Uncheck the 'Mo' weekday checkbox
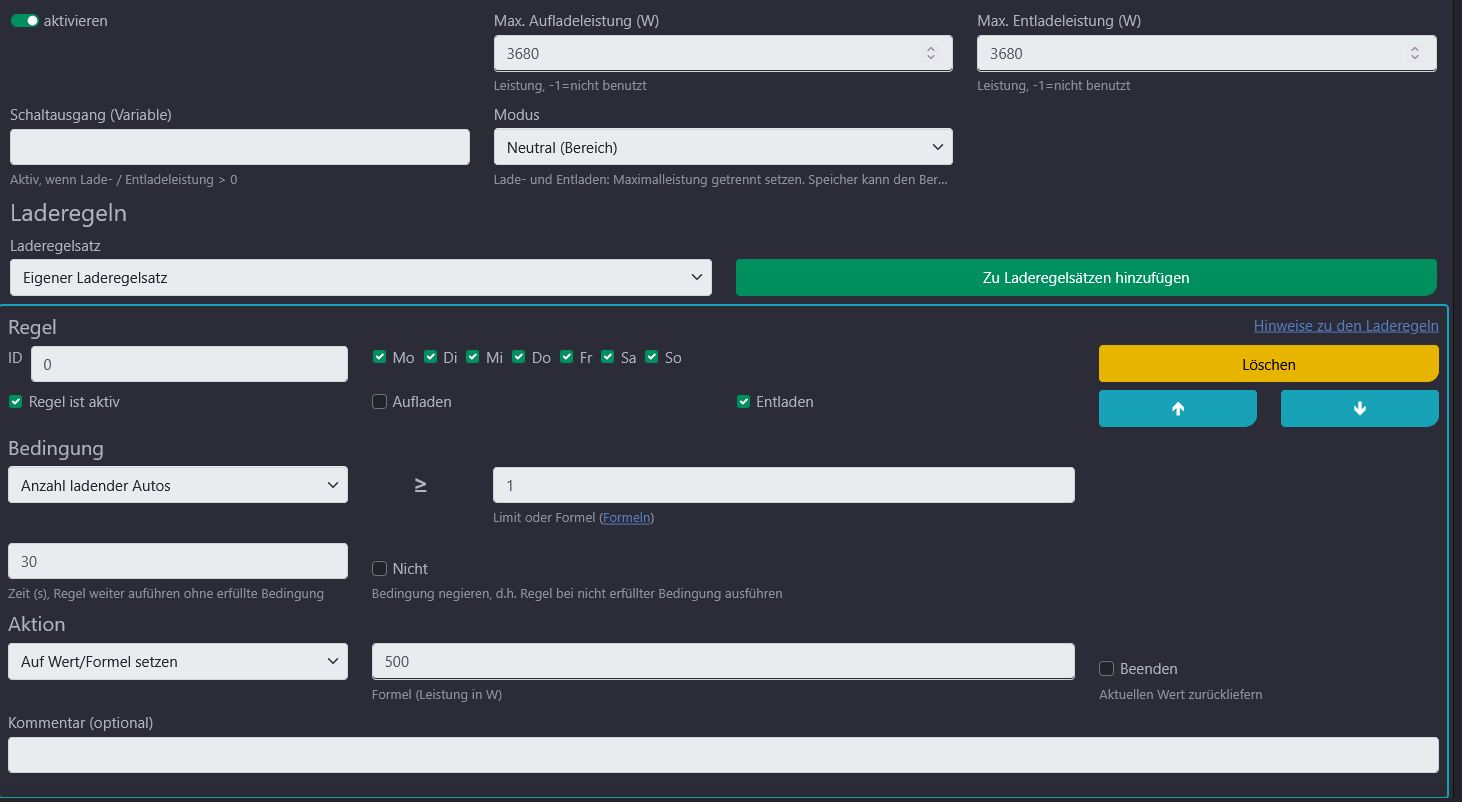This screenshot has height=802, width=1462. coord(380,357)
